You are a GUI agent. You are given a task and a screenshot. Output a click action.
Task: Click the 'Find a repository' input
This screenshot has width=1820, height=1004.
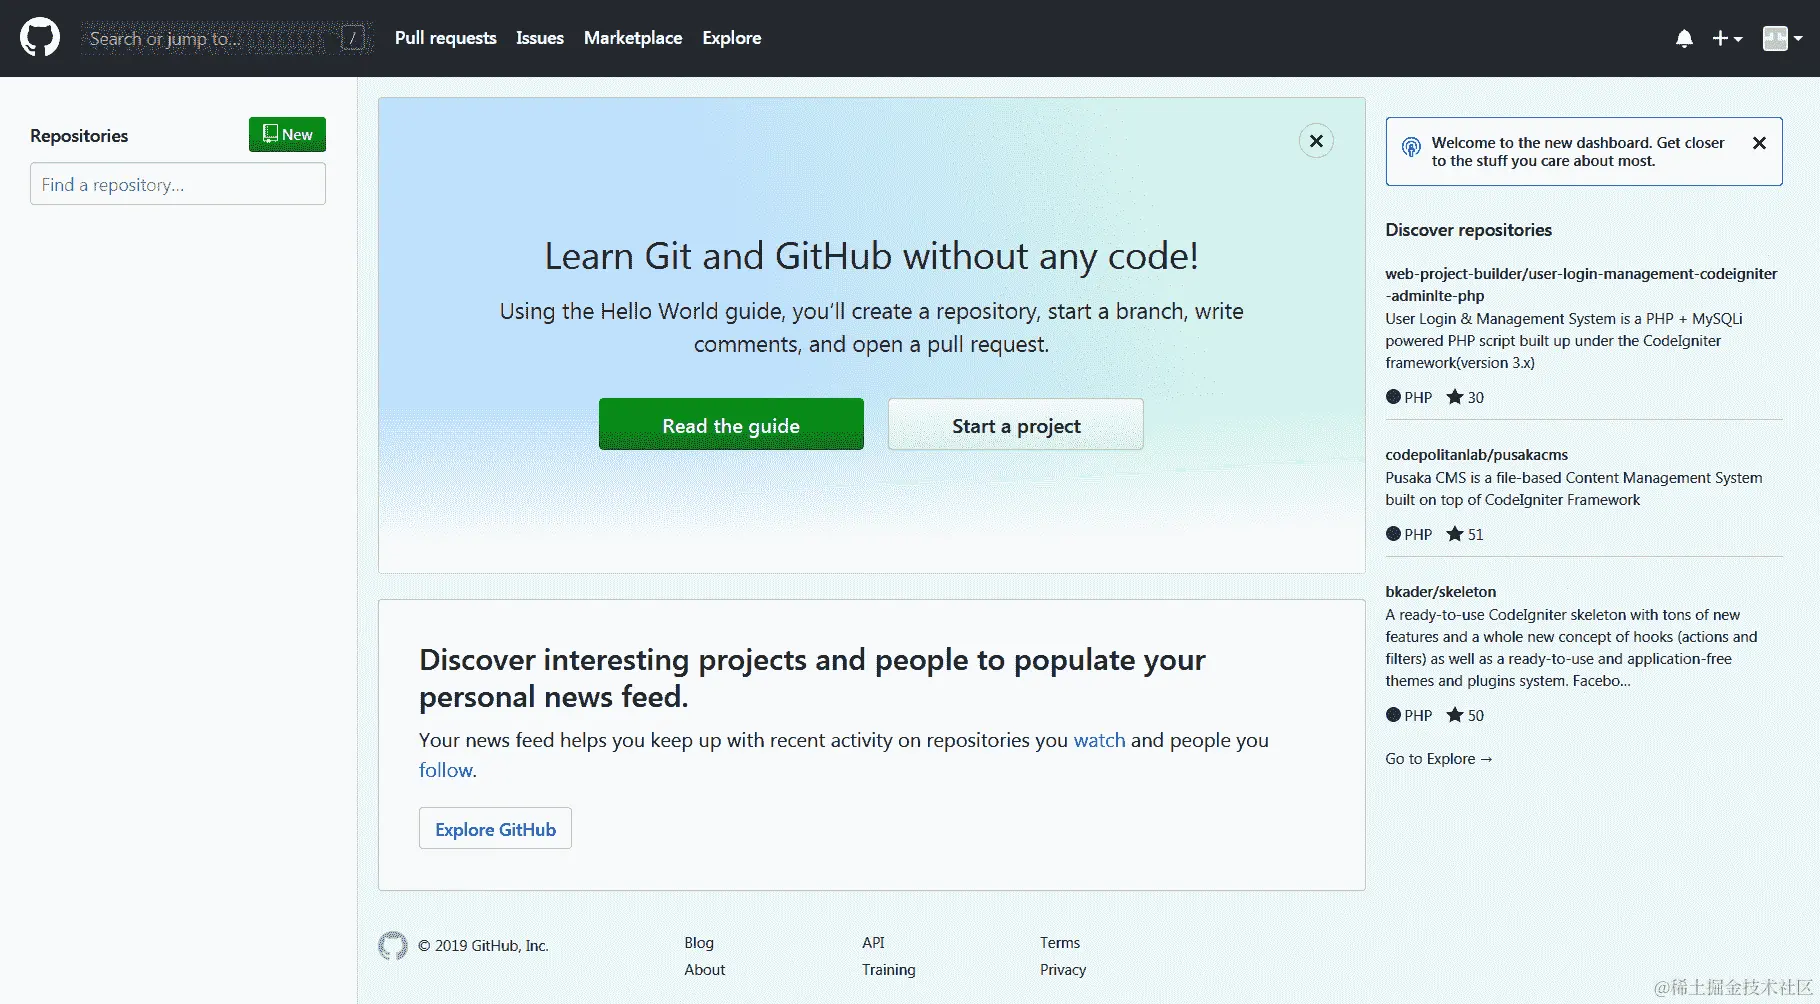pos(178,184)
